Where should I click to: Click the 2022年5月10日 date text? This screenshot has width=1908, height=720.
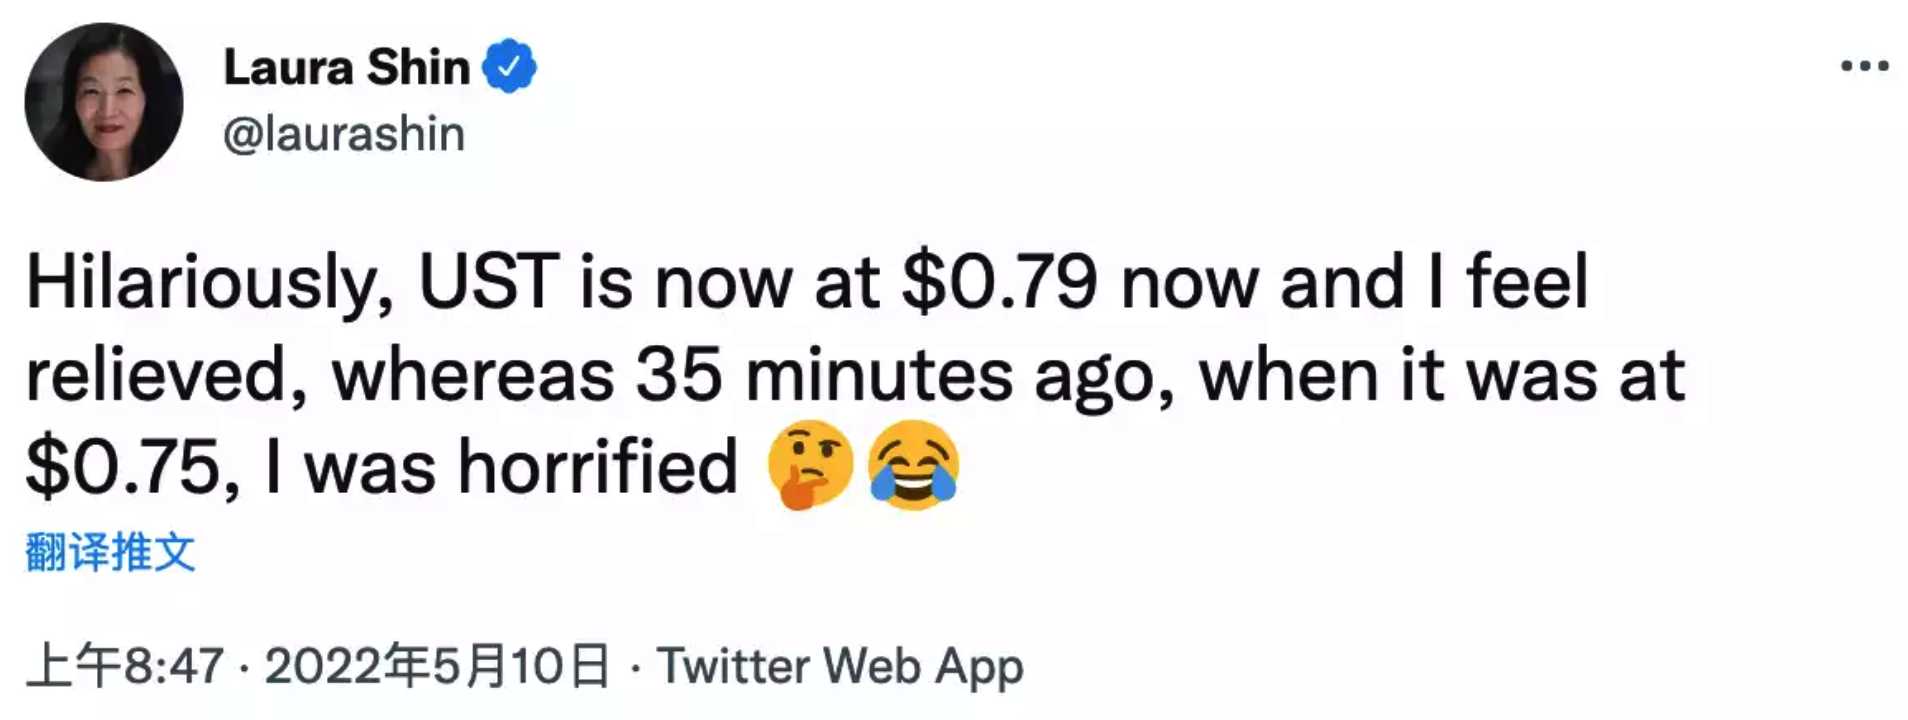point(437,666)
